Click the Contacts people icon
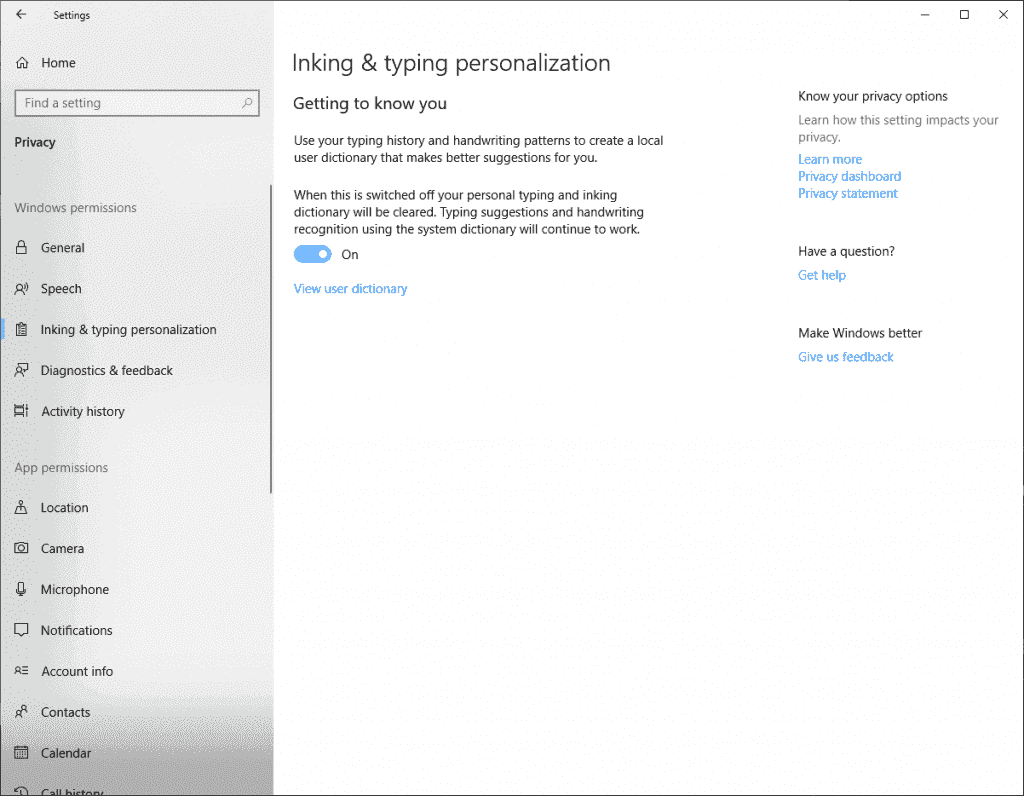Viewport: 1024px width, 796px height. [22, 712]
